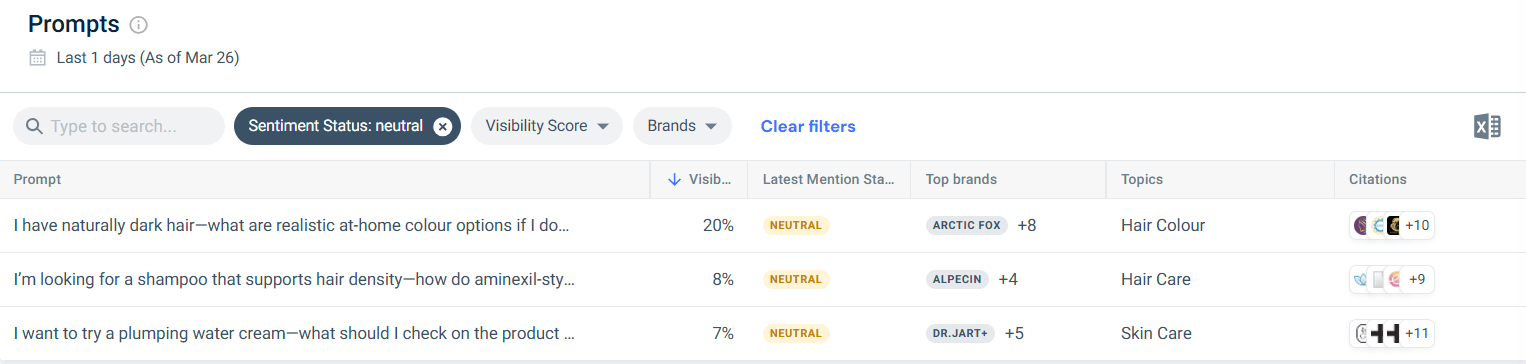The width and height of the screenshot is (1526, 364).
Task: Open the plumping water cream prompt
Action: tap(294, 334)
